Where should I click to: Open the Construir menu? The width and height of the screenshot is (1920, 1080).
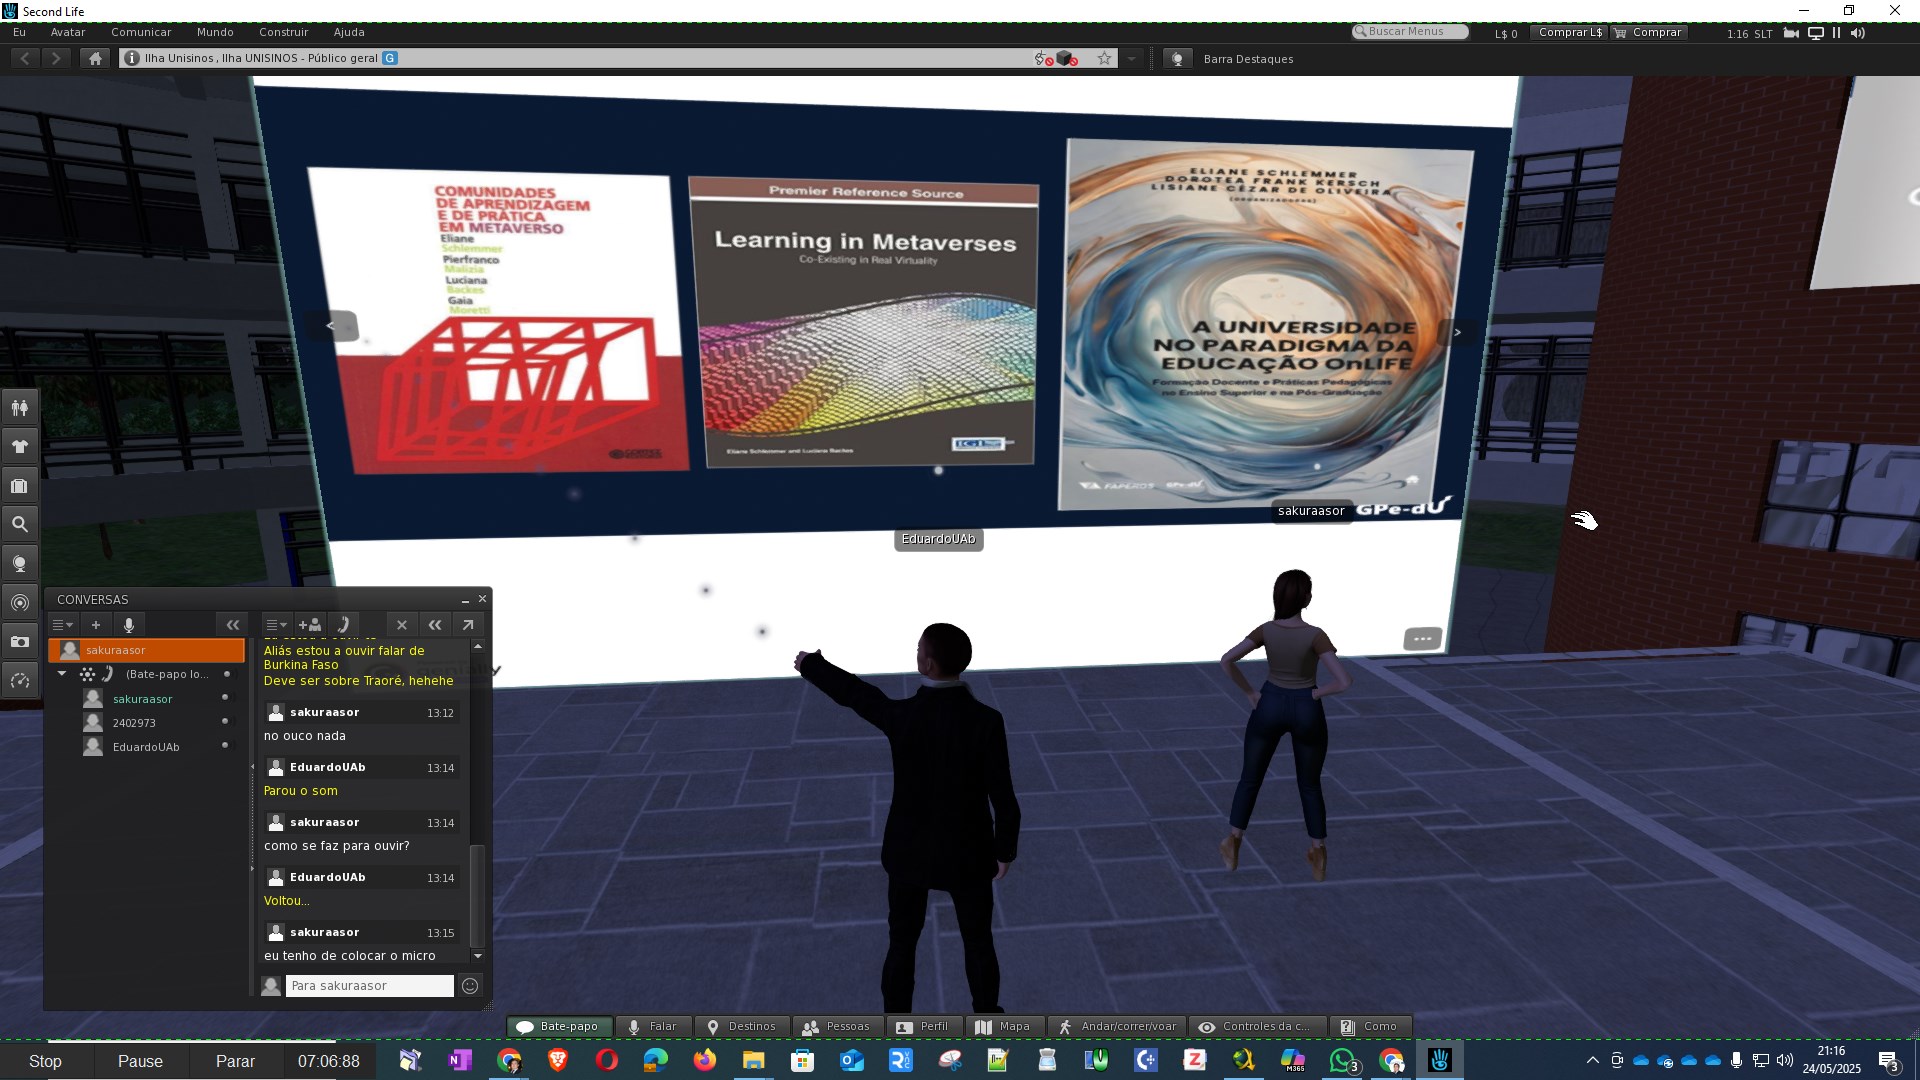click(283, 32)
